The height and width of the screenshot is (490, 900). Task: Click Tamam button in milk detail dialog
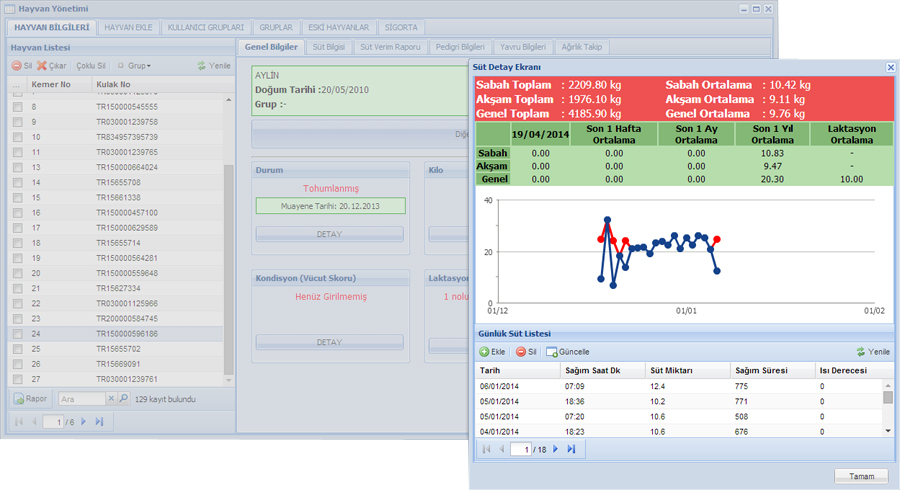point(862,476)
